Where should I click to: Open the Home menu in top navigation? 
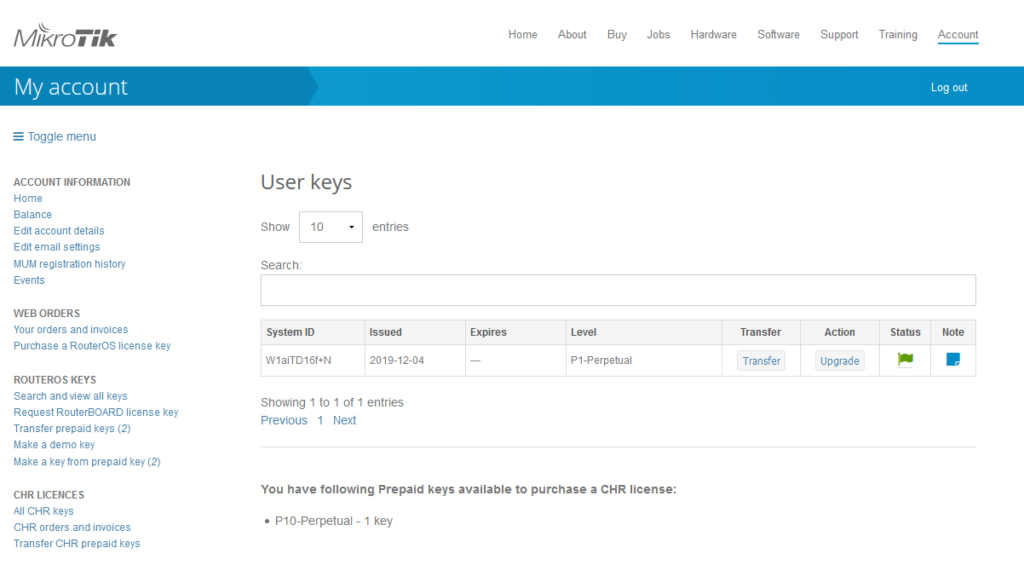tap(522, 35)
